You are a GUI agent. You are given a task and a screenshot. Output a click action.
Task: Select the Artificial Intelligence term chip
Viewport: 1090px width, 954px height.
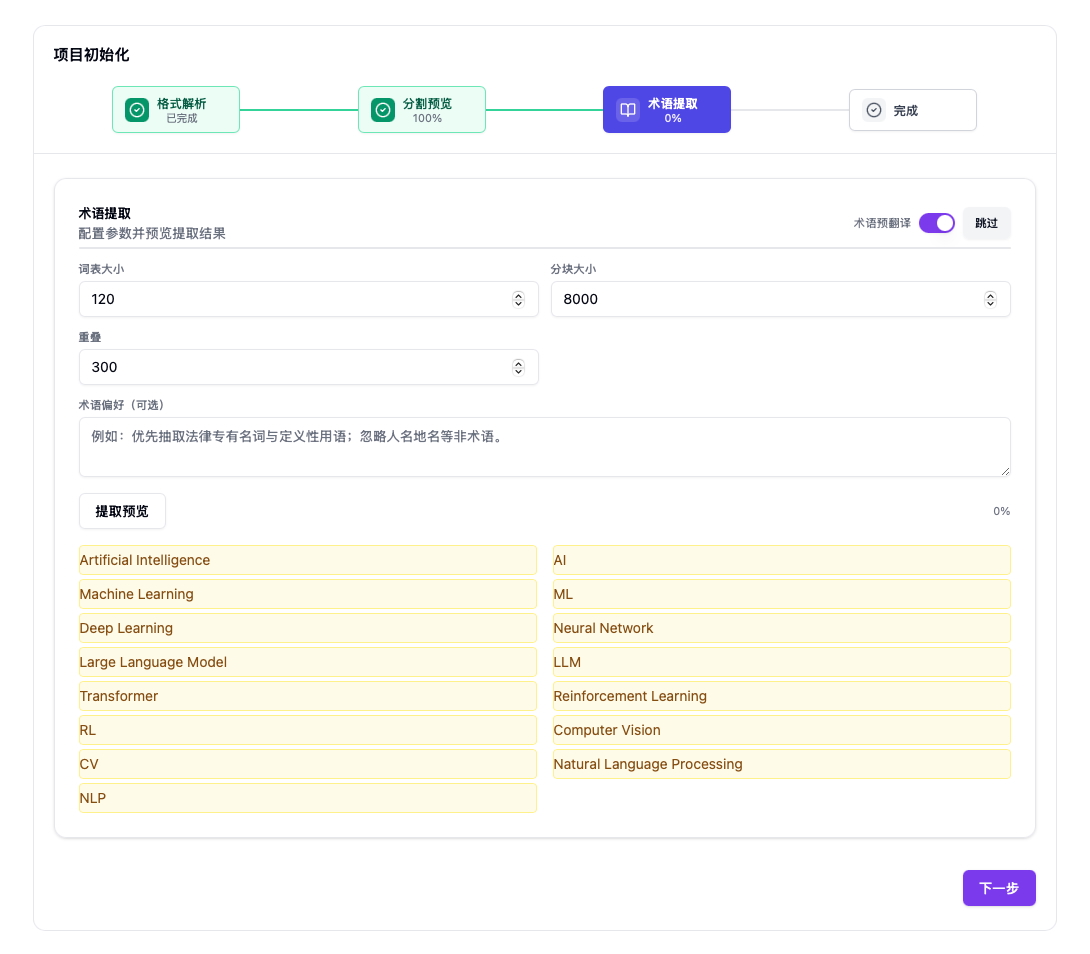[307, 560]
